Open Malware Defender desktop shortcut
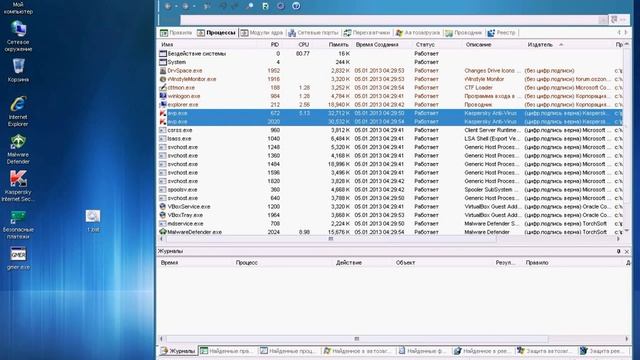This screenshot has width=640, height=360. tap(18, 149)
